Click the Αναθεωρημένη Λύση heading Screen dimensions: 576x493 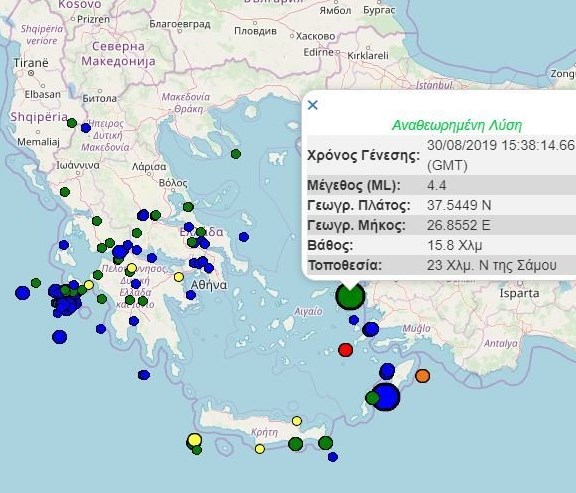click(x=457, y=125)
